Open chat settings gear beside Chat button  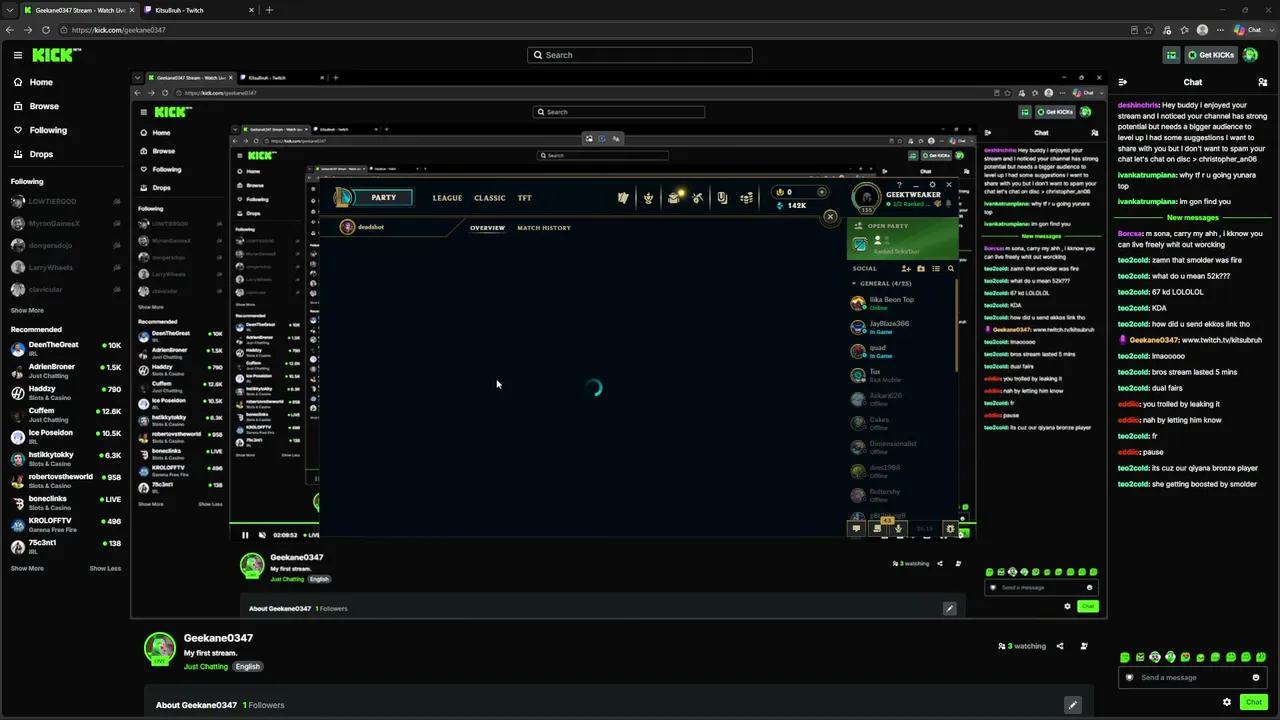click(1227, 702)
